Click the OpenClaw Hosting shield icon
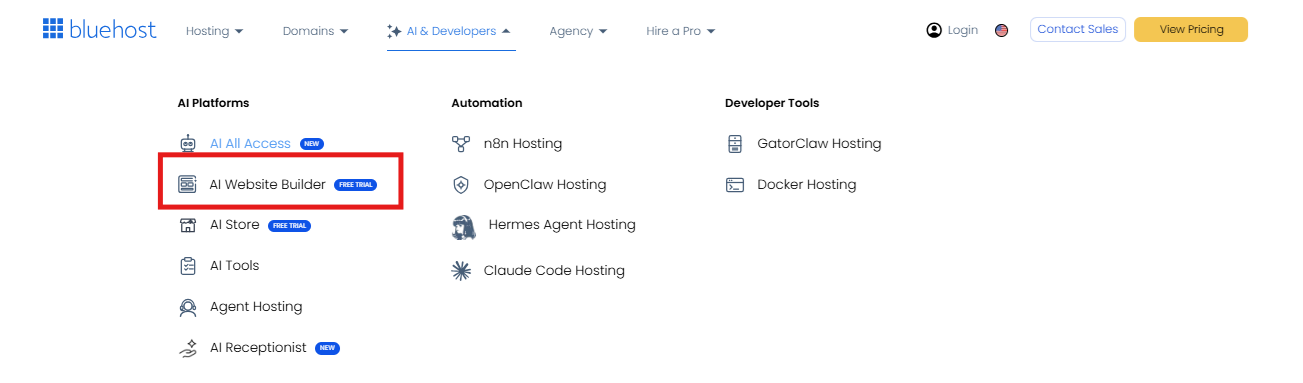The height and width of the screenshot is (383, 1303). coord(461,184)
